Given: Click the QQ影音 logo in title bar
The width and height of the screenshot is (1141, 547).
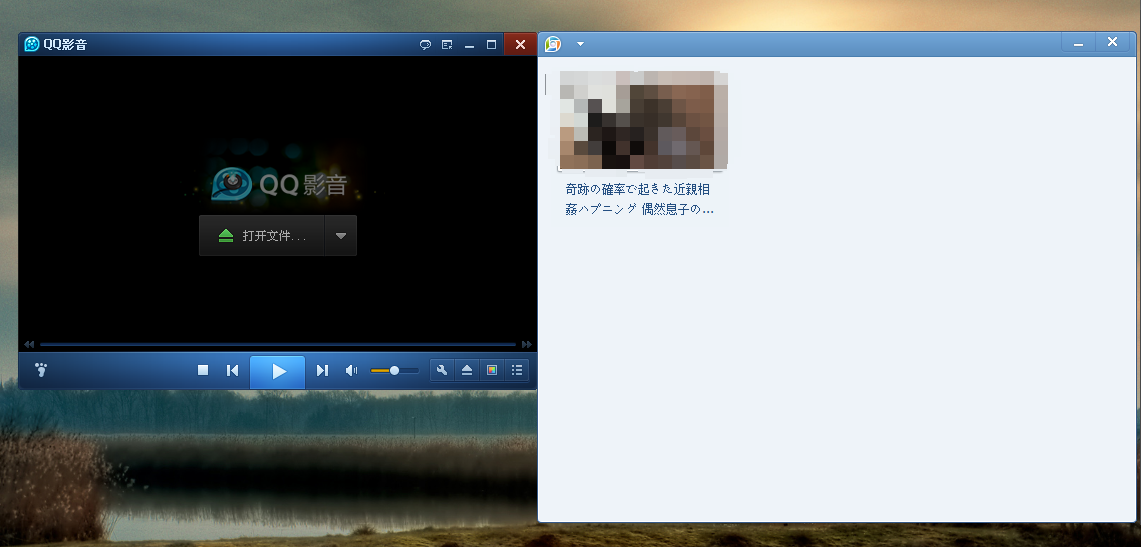Looking at the screenshot, I should coord(31,44).
